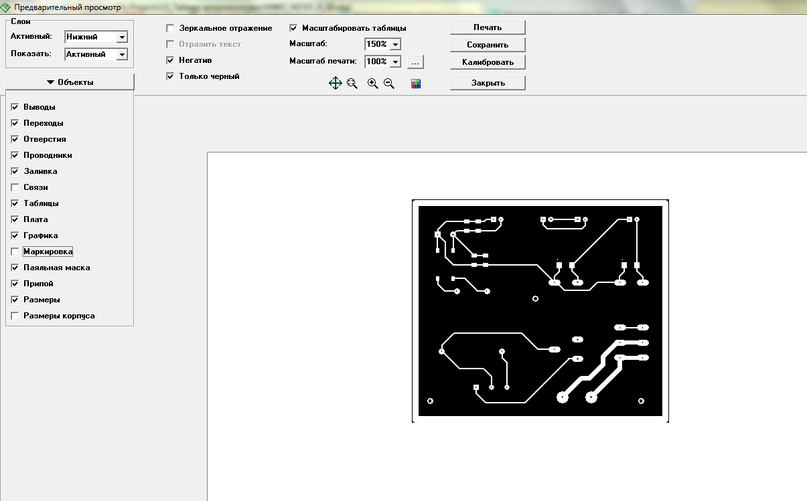This screenshot has height=501, width=807.
Task: Click the Закрыть button
Action: pos(487,83)
